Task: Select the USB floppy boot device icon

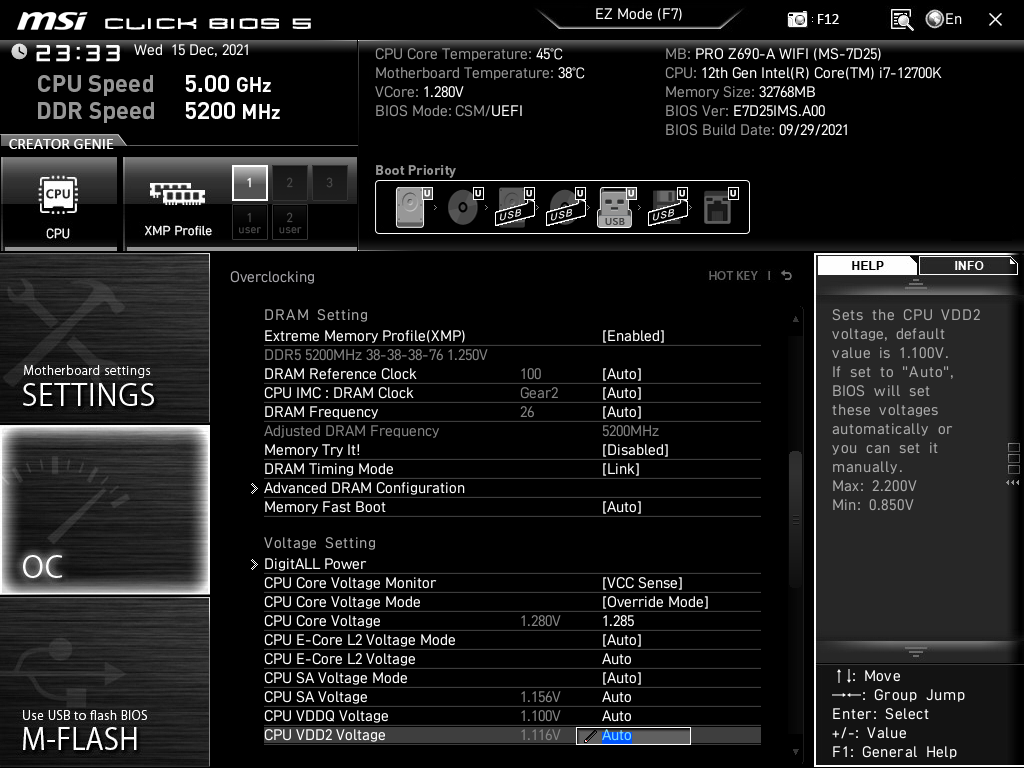Action: (x=667, y=207)
